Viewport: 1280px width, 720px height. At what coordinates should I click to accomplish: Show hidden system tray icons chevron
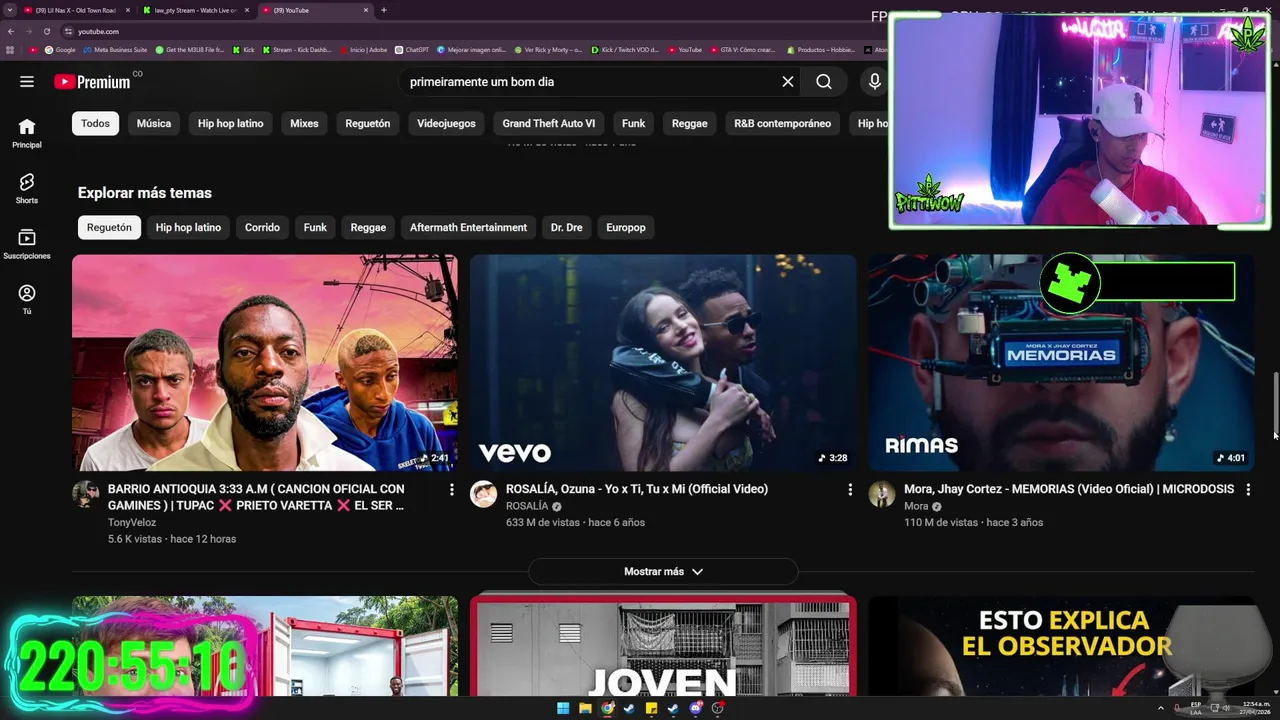[x=1161, y=708]
